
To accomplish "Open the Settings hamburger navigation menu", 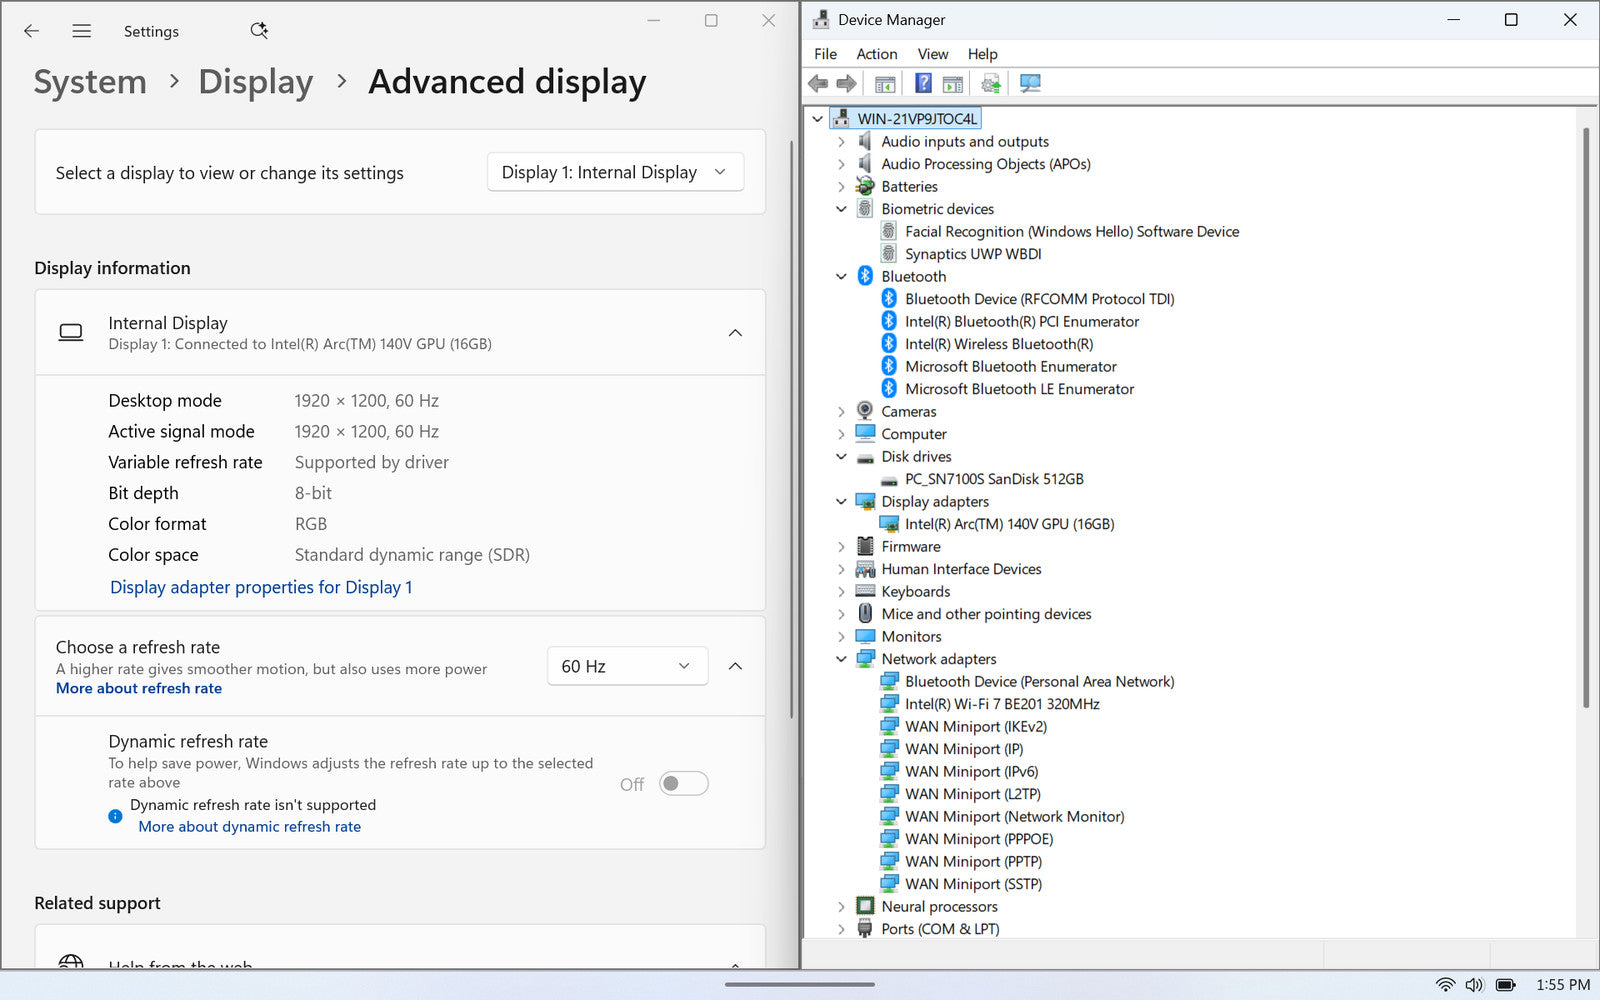I will point(82,31).
